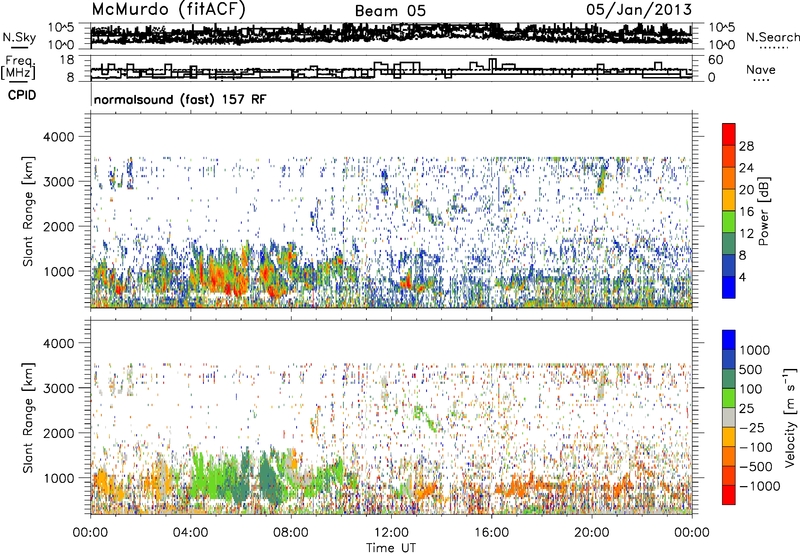Screen dimensions: 800x554
Task: Click the 20 label on Power colorbar
Action: (746, 190)
